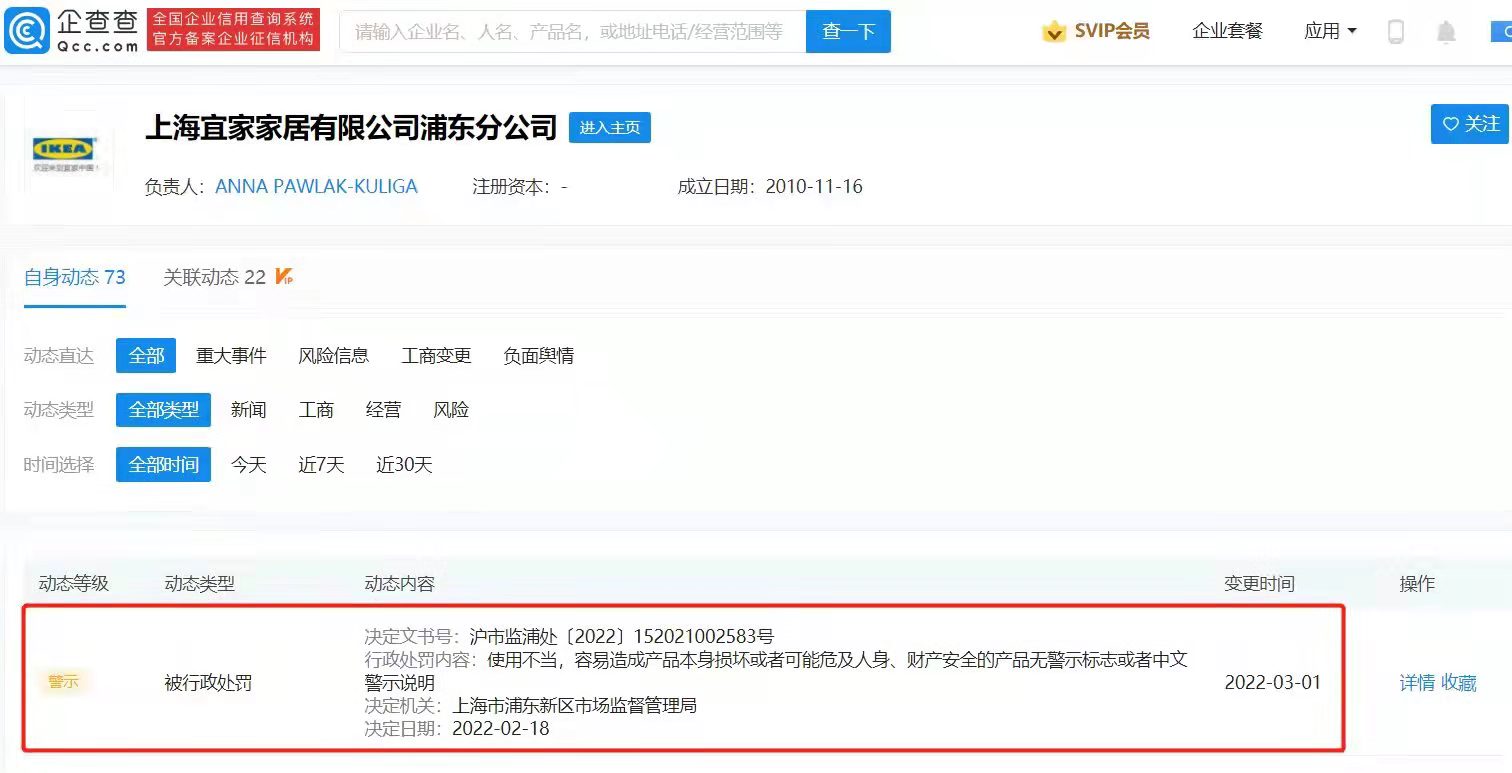Screen dimensions: 1512x773
Task: Click the SVIP crown icon
Action: 1054,32
